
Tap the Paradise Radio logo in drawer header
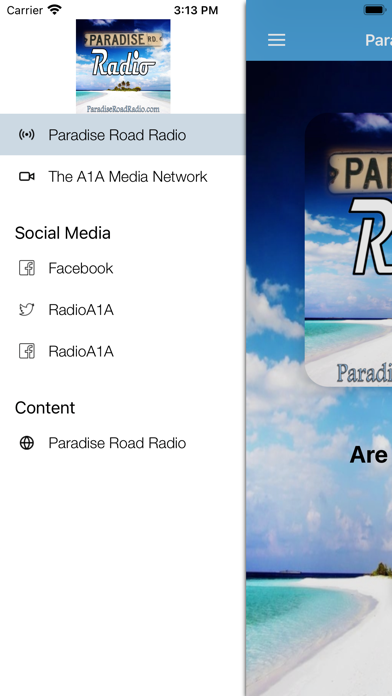point(123,66)
